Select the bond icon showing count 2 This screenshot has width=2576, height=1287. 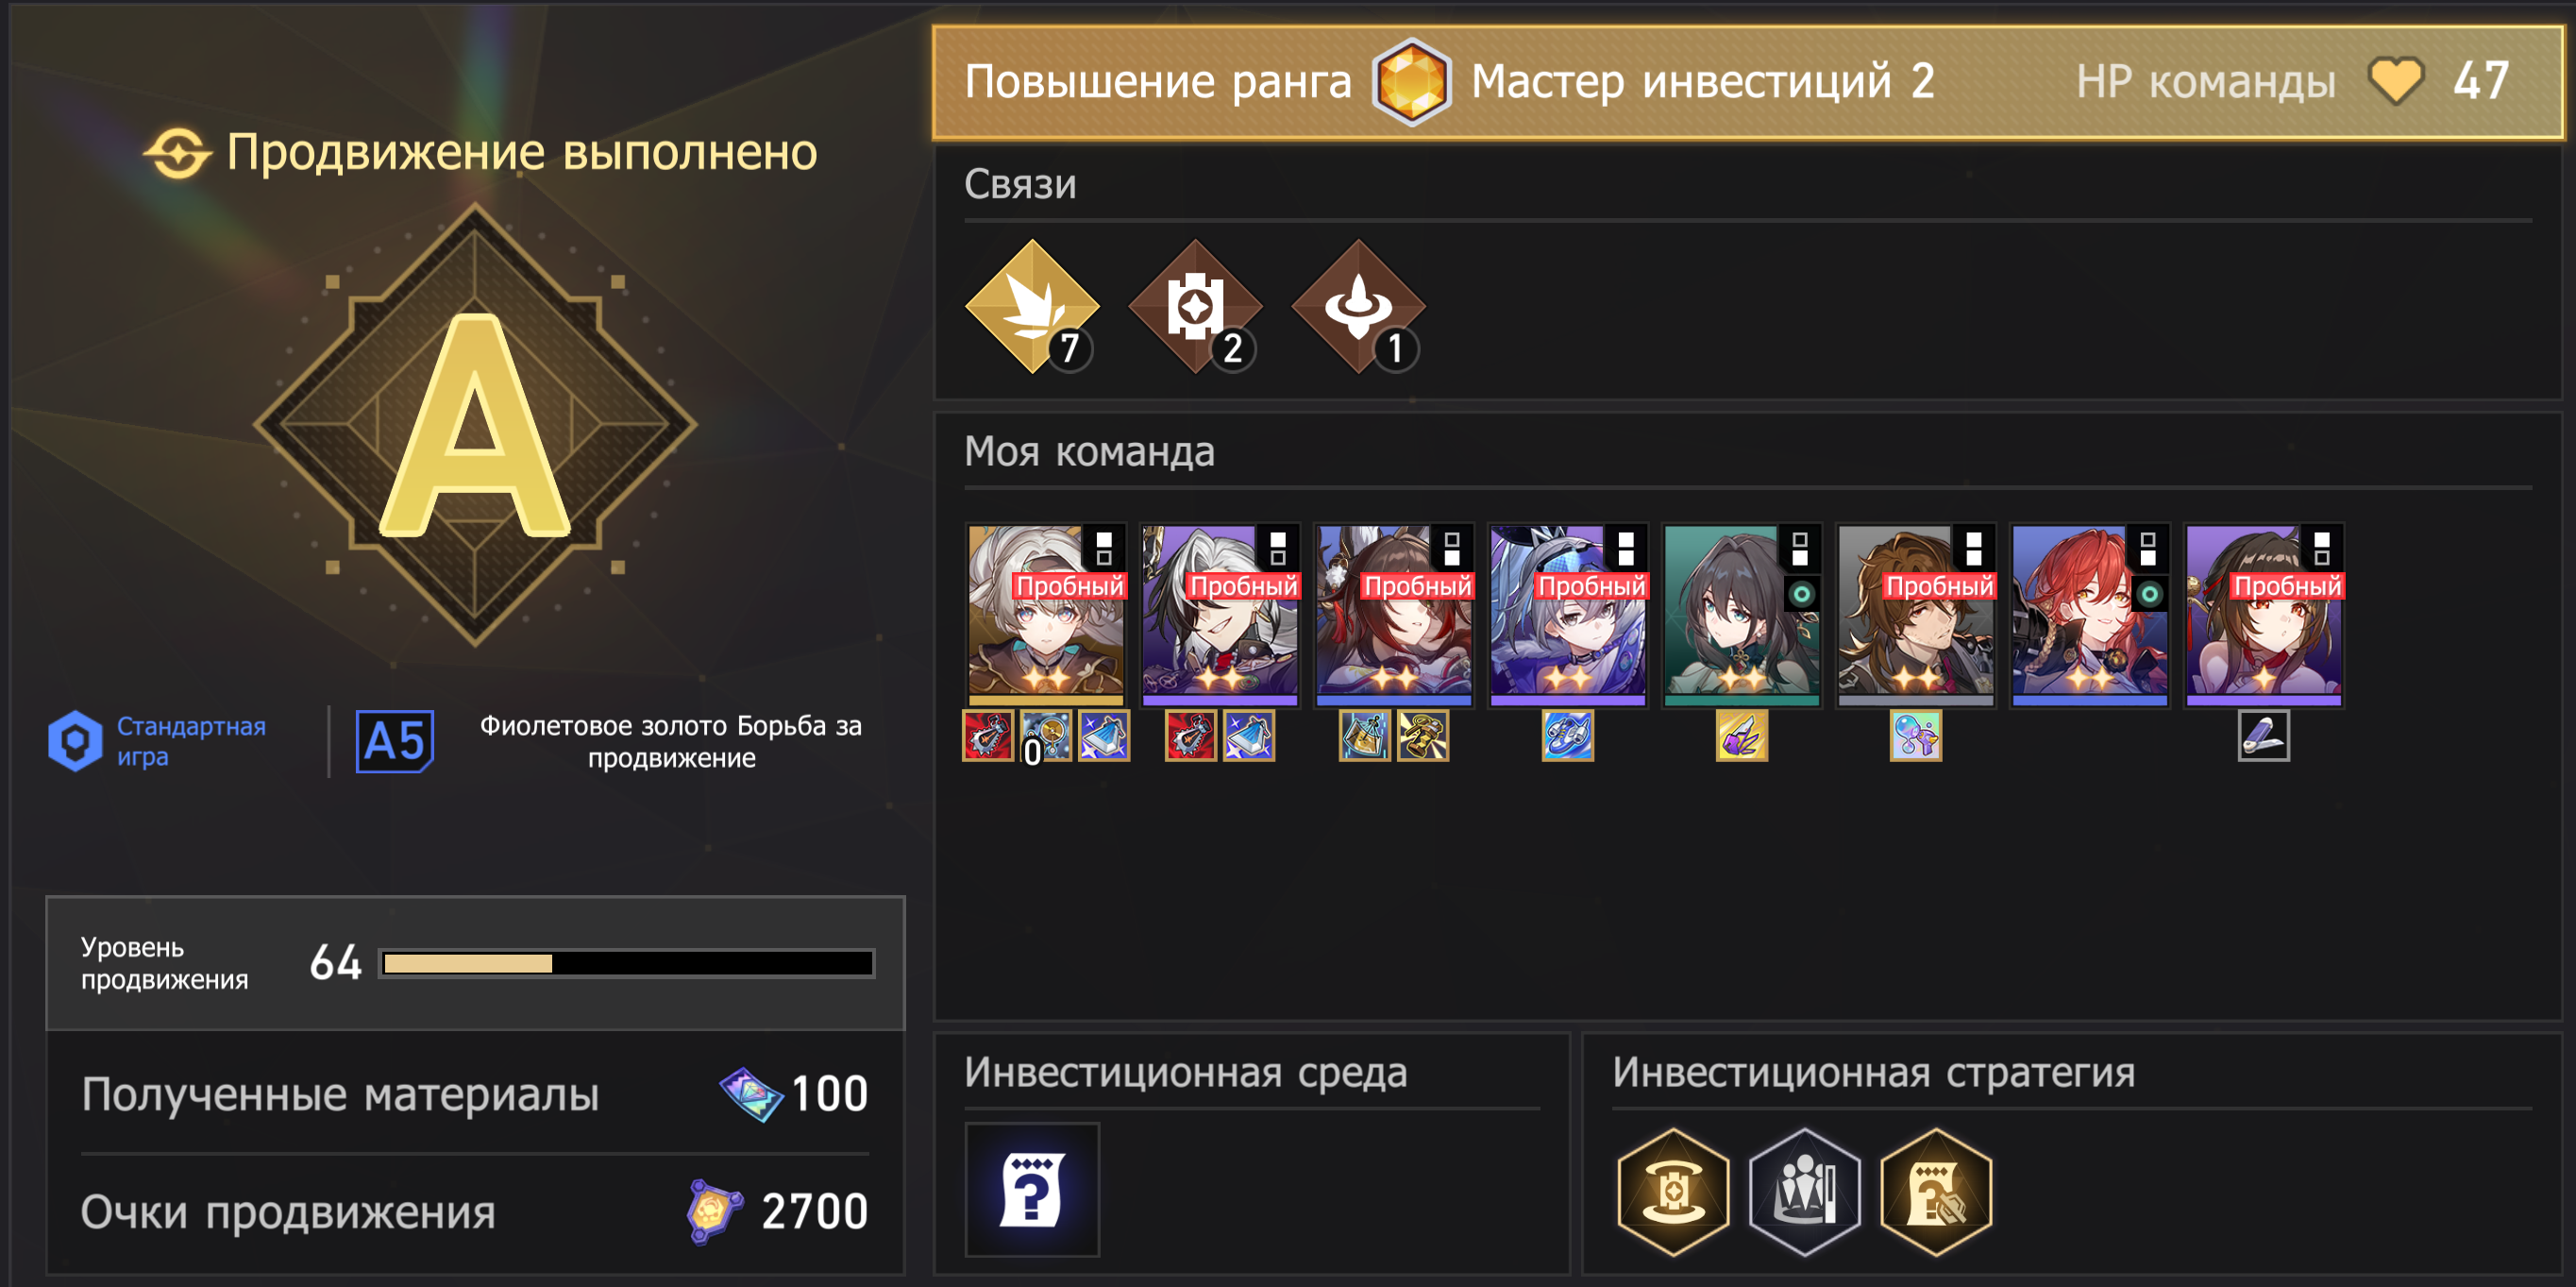tap(1195, 307)
